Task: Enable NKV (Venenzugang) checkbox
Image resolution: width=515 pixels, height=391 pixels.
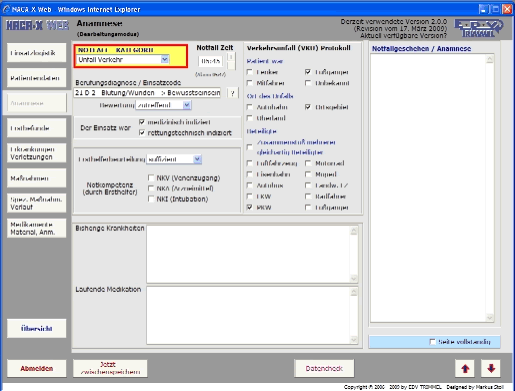Action: coord(151,178)
